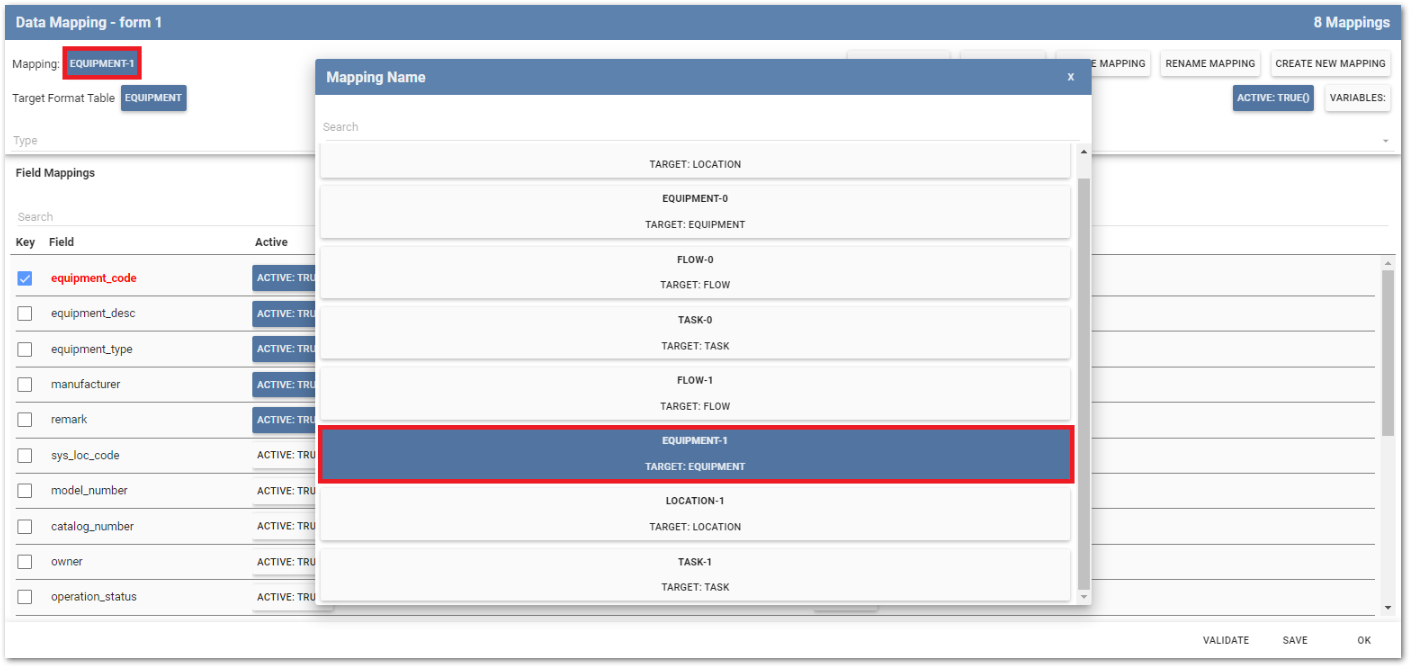The width and height of the screenshot is (1410, 667).
Task: Enable the equipment_desc key checkbox
Action: tap(25, 314)
